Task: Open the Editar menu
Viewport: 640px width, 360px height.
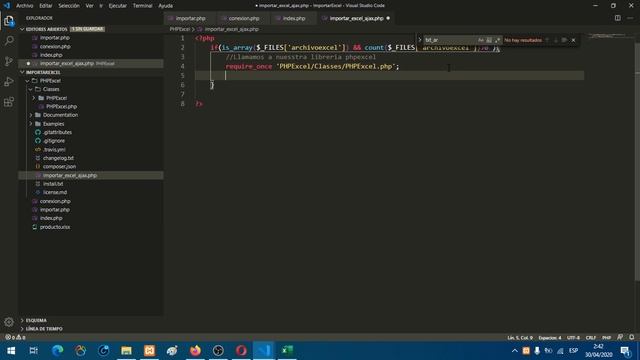Action: point(46,6)
